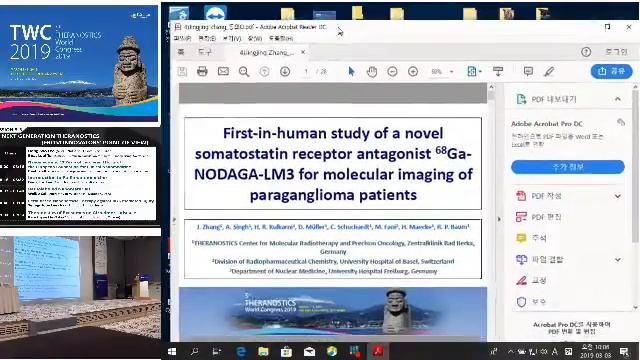Click the conference room camera feed

(80, 297)
